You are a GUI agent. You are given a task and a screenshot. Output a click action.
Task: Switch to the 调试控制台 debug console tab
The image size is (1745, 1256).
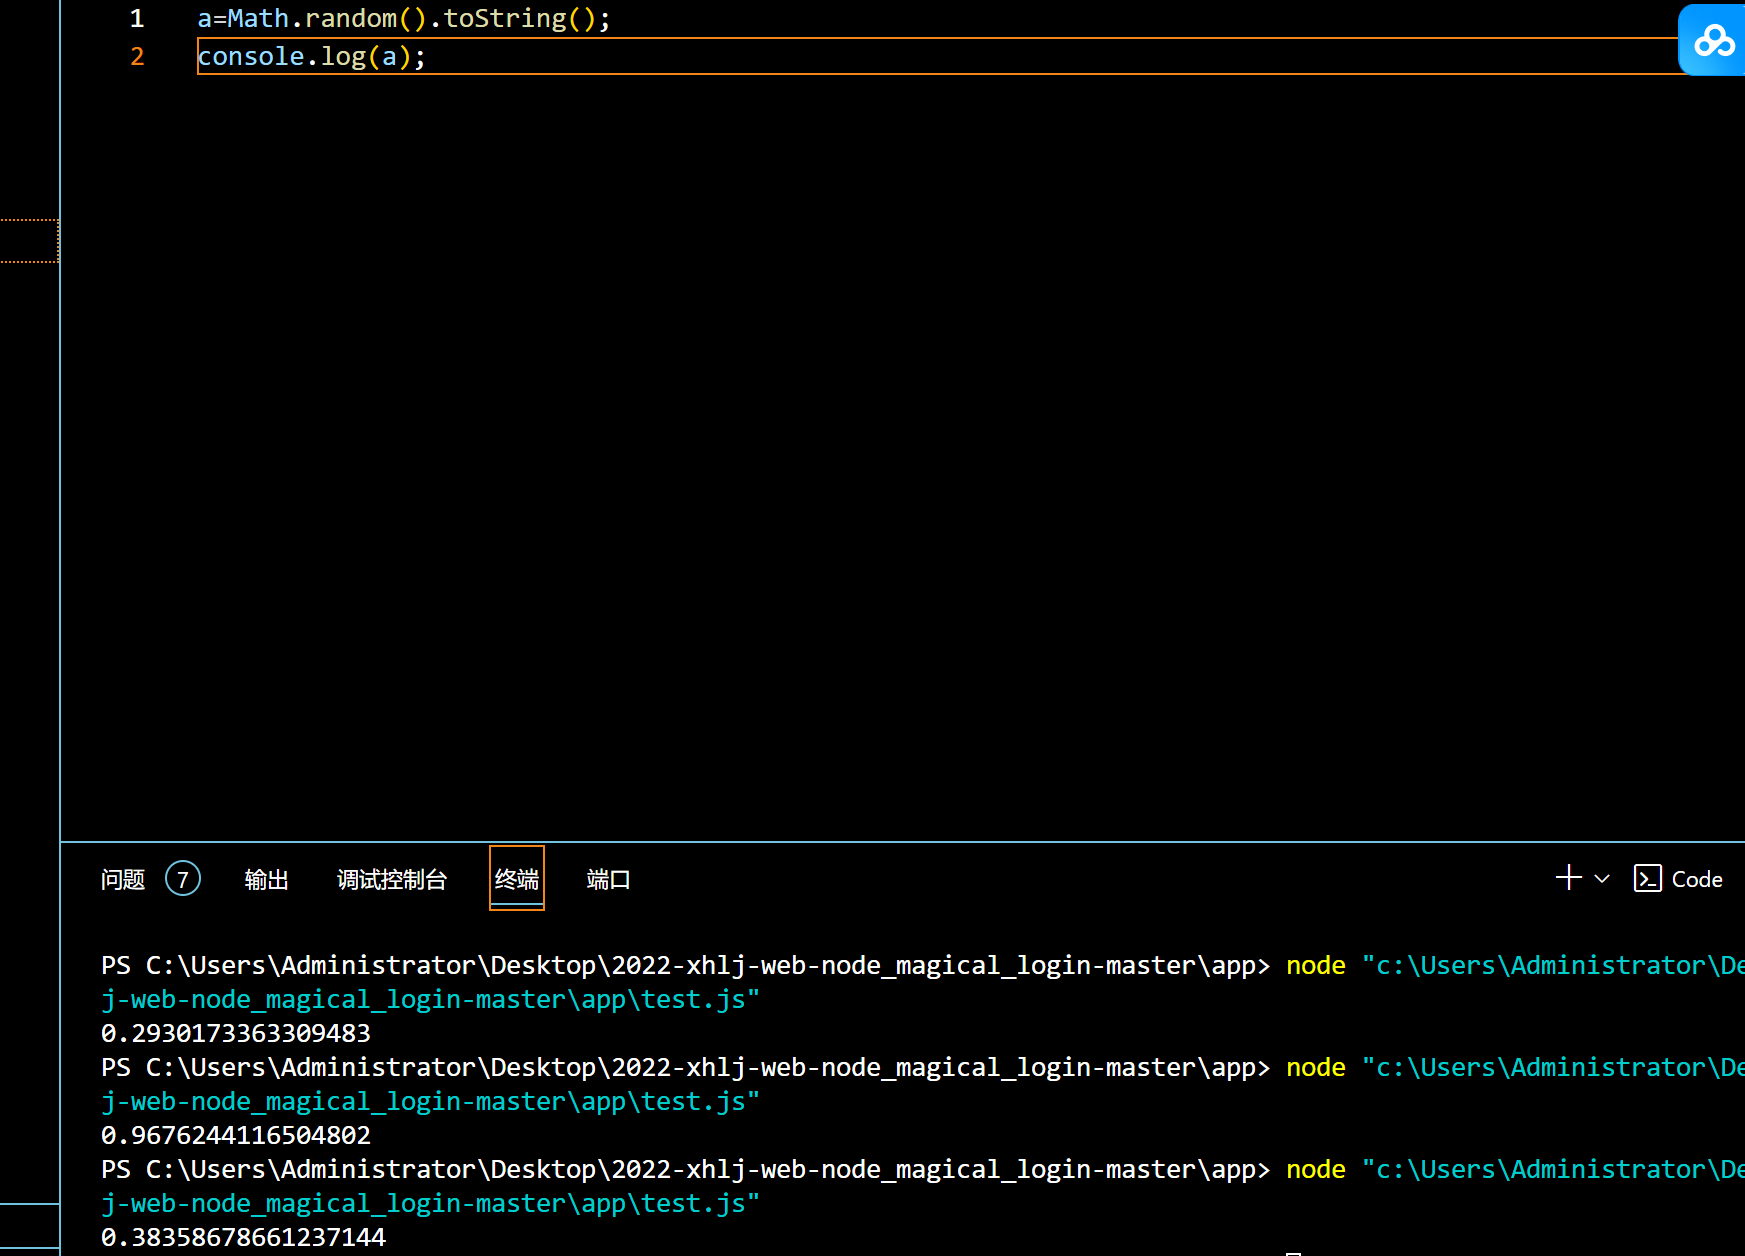tap(392, 879)
